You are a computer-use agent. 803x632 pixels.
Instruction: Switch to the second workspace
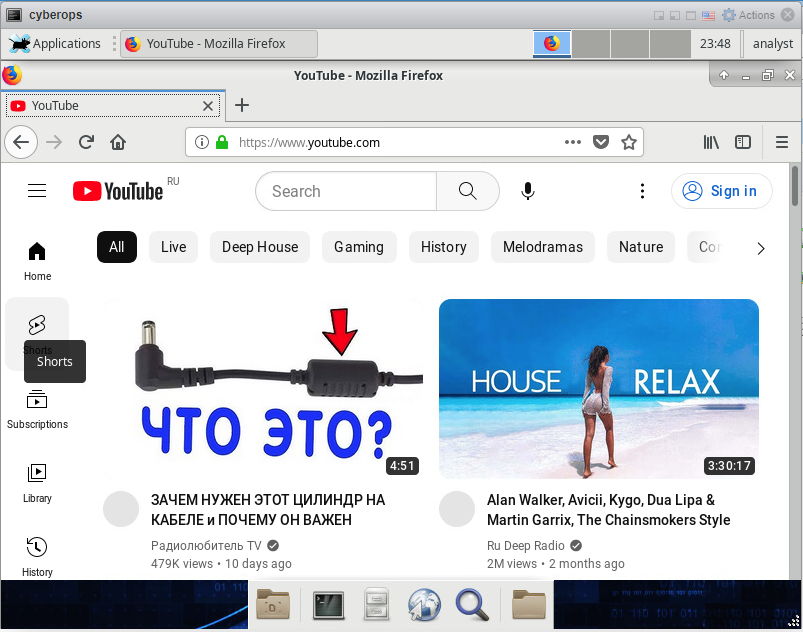[590, 44]
